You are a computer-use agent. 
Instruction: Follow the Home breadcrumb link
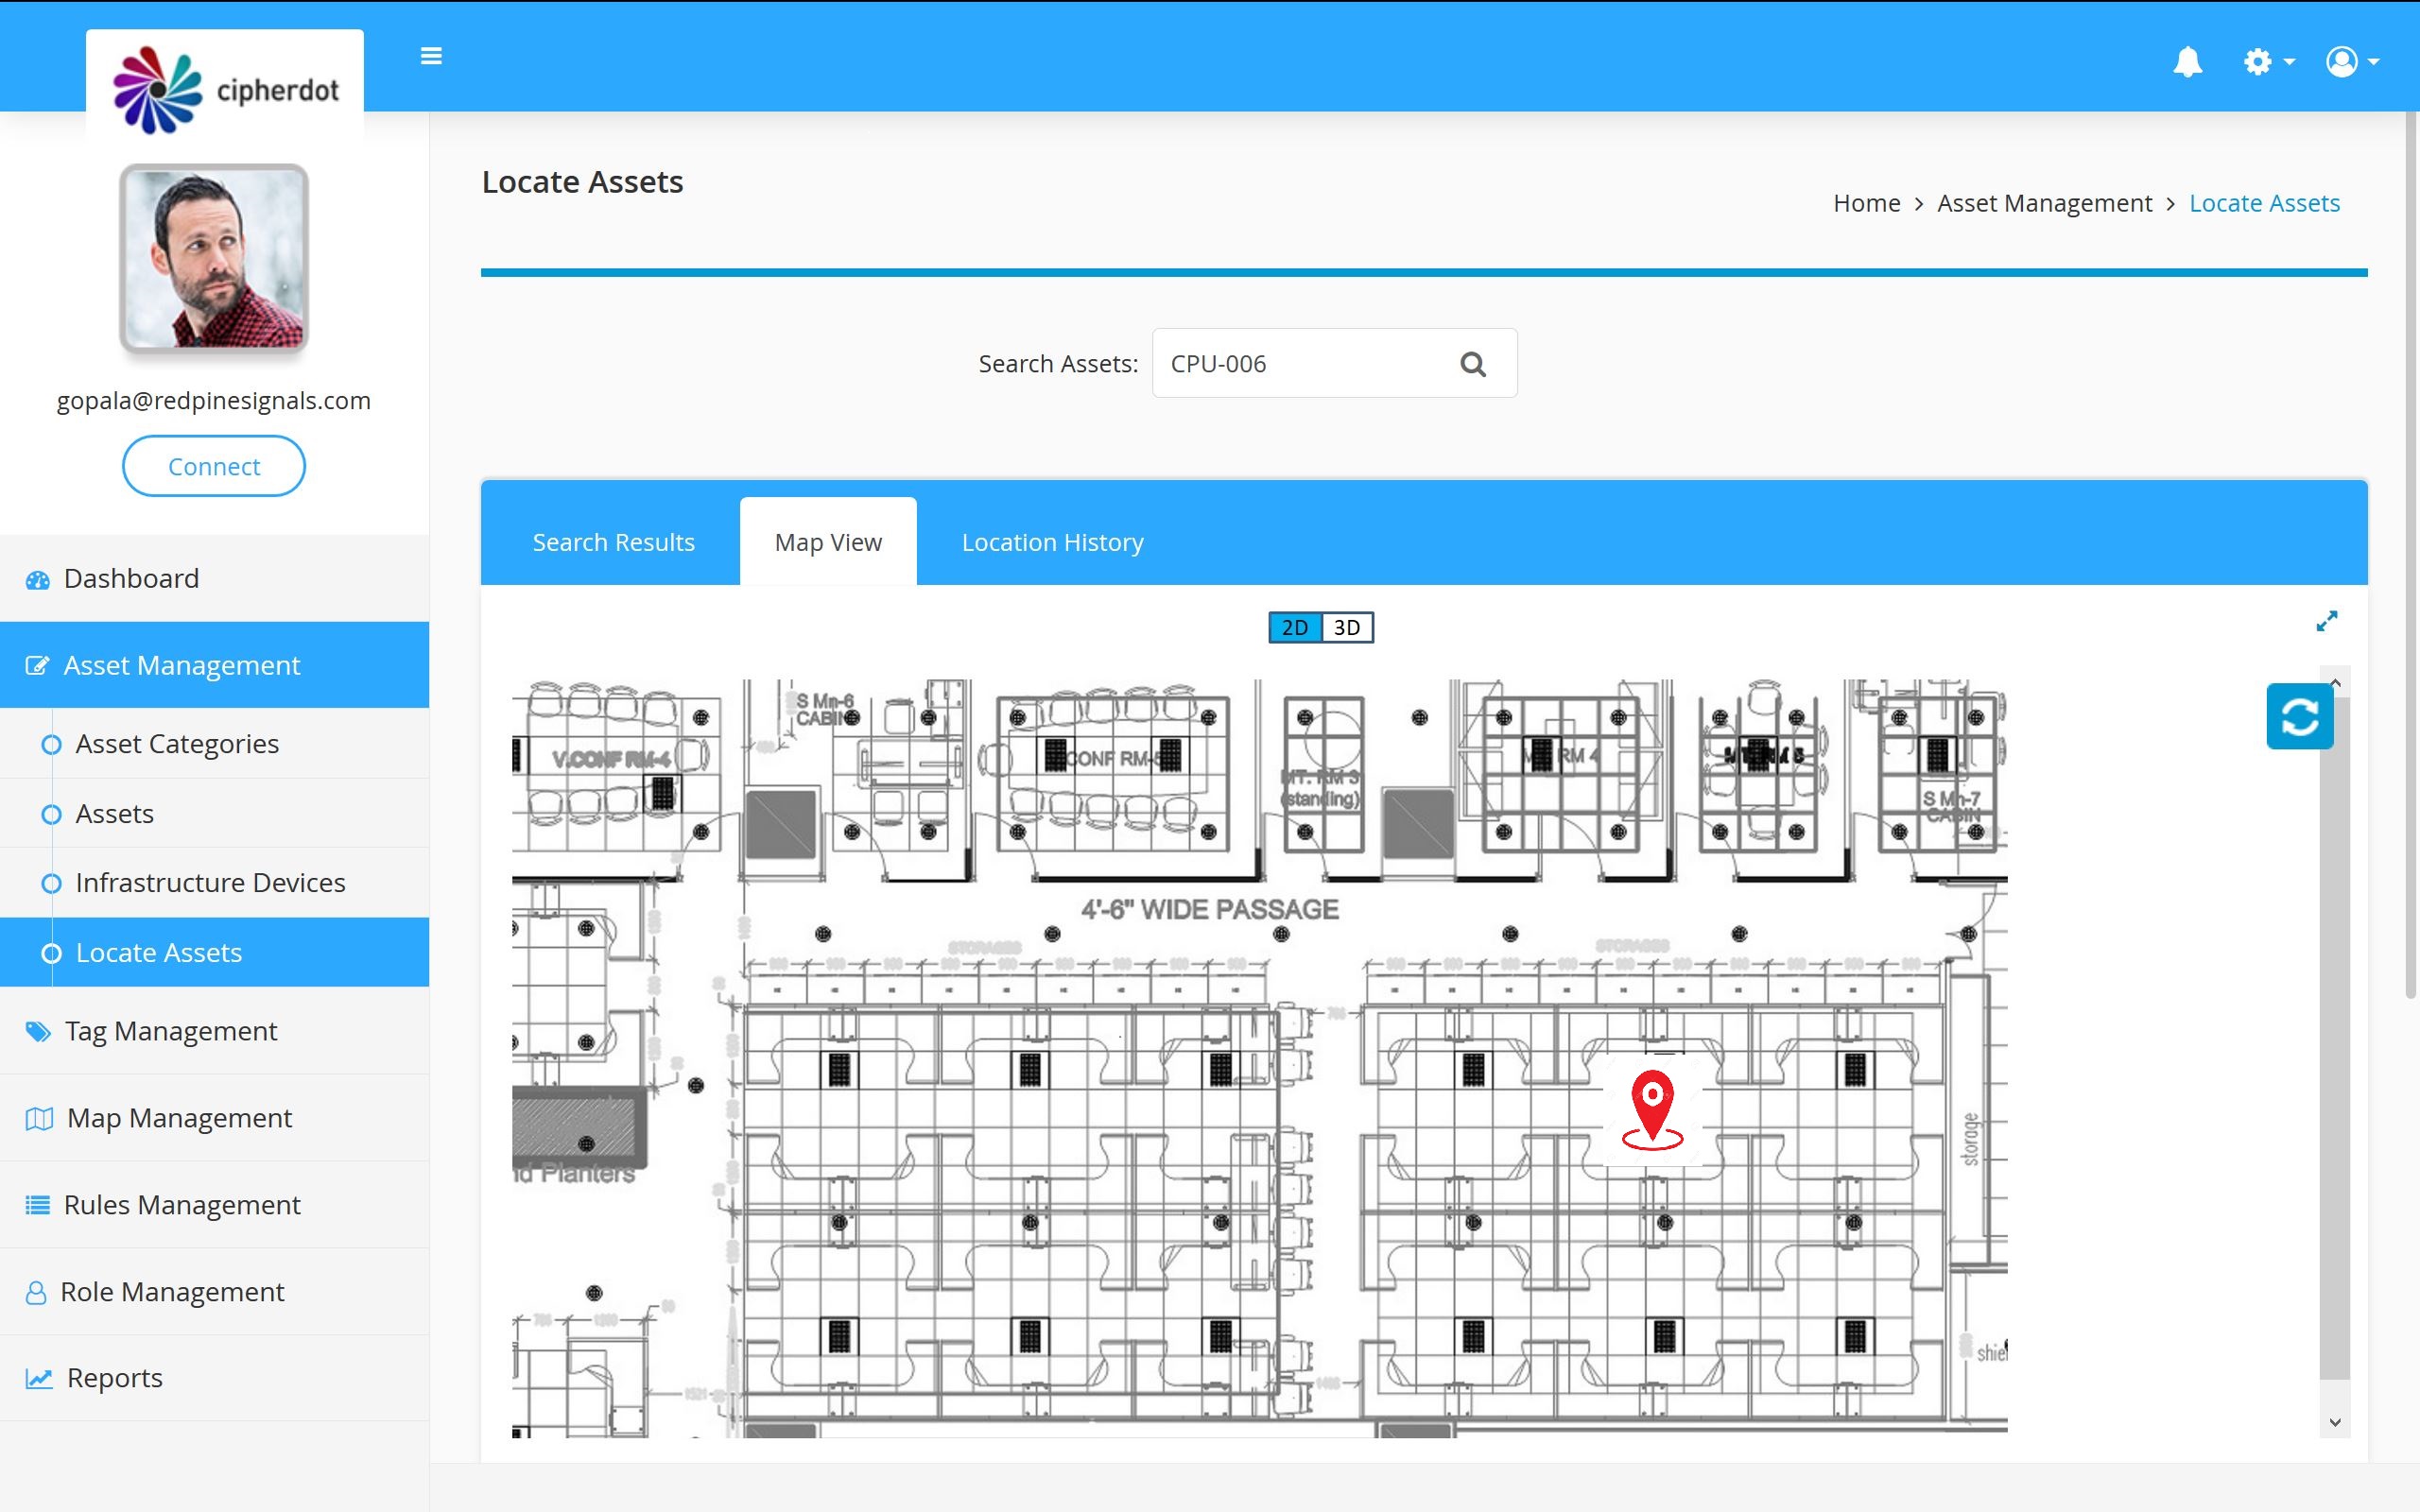pyautogui.click(x=1866, y=204)
